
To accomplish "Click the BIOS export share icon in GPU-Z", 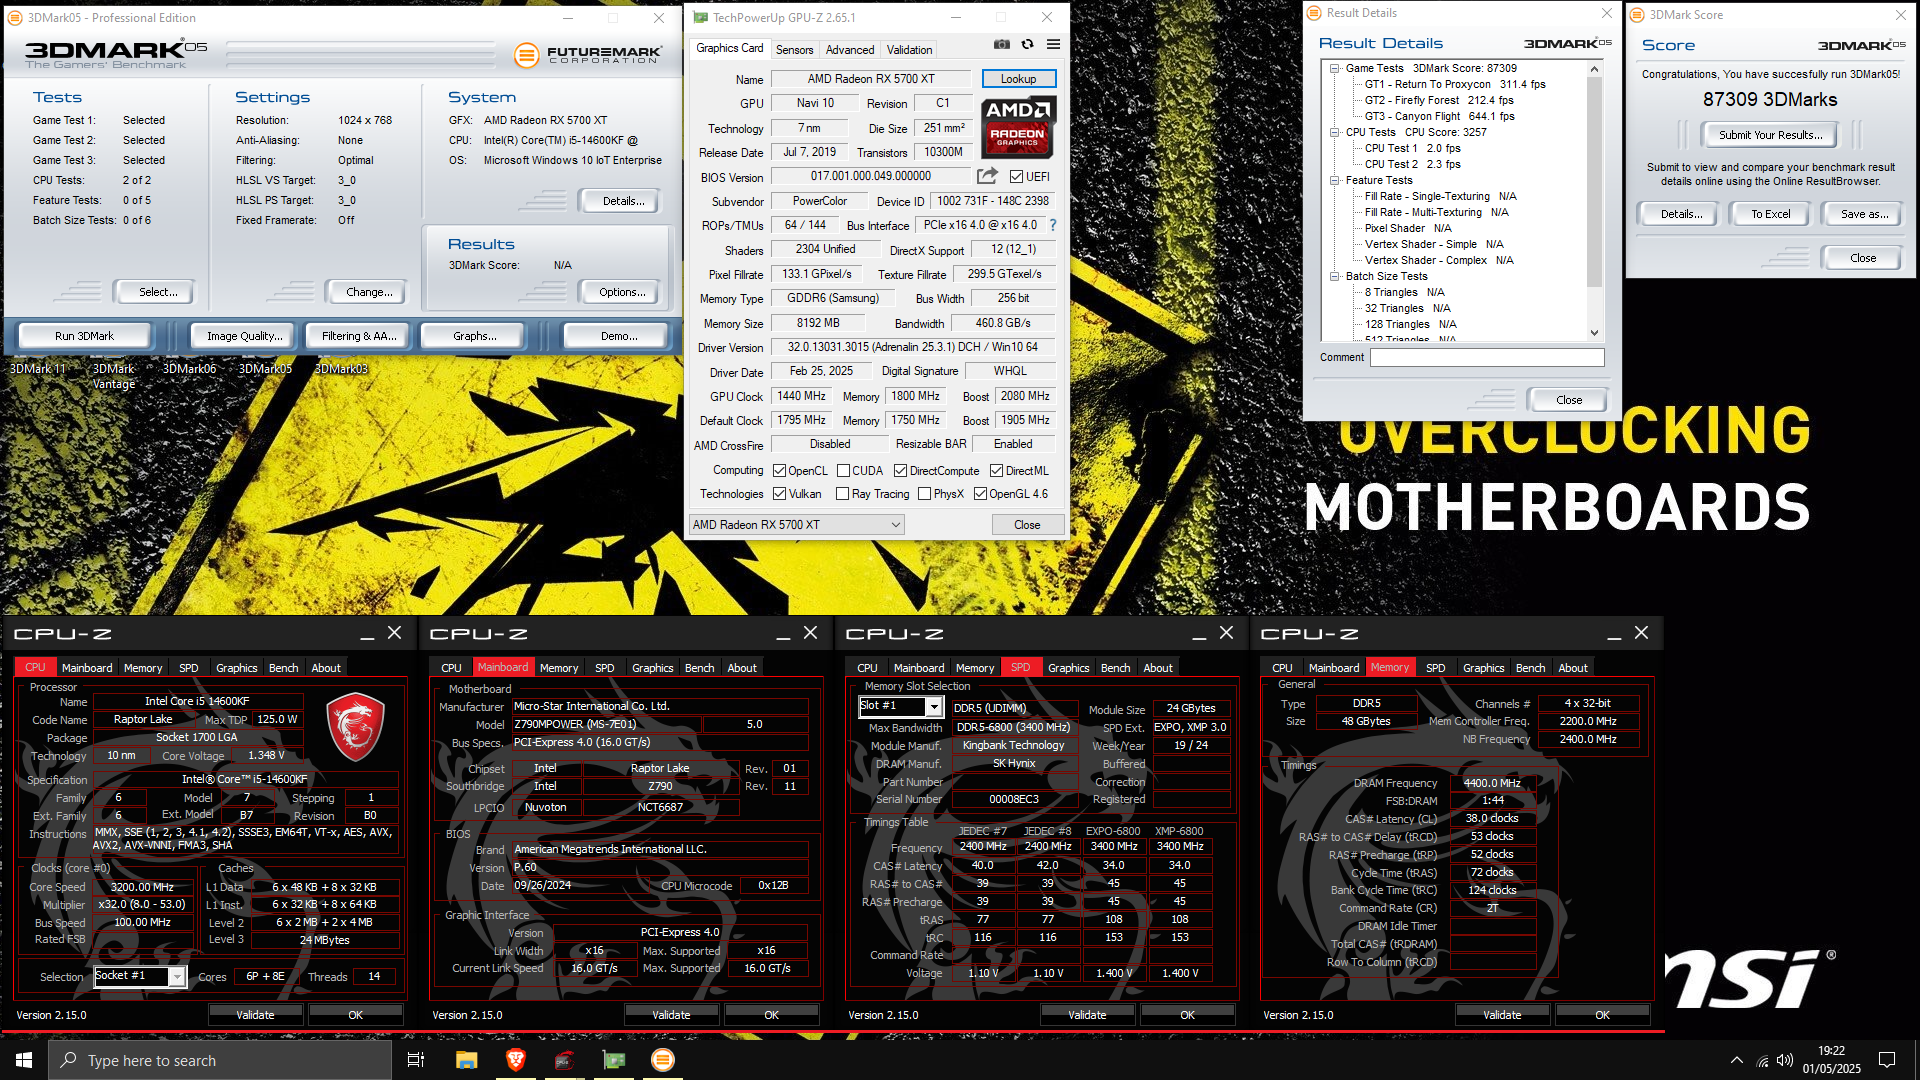I will pyautogui.click(x=987, y=176).
